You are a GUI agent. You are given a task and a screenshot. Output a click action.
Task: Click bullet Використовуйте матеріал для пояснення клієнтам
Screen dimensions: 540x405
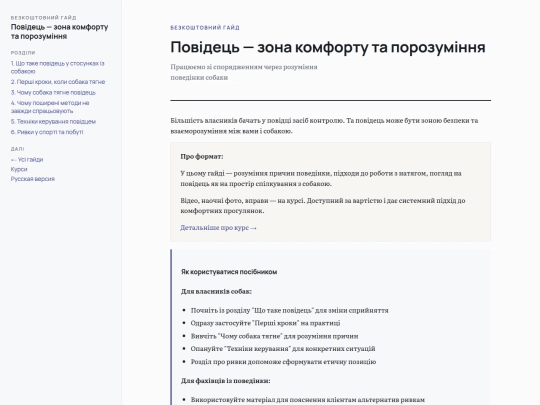coord(308,400)
